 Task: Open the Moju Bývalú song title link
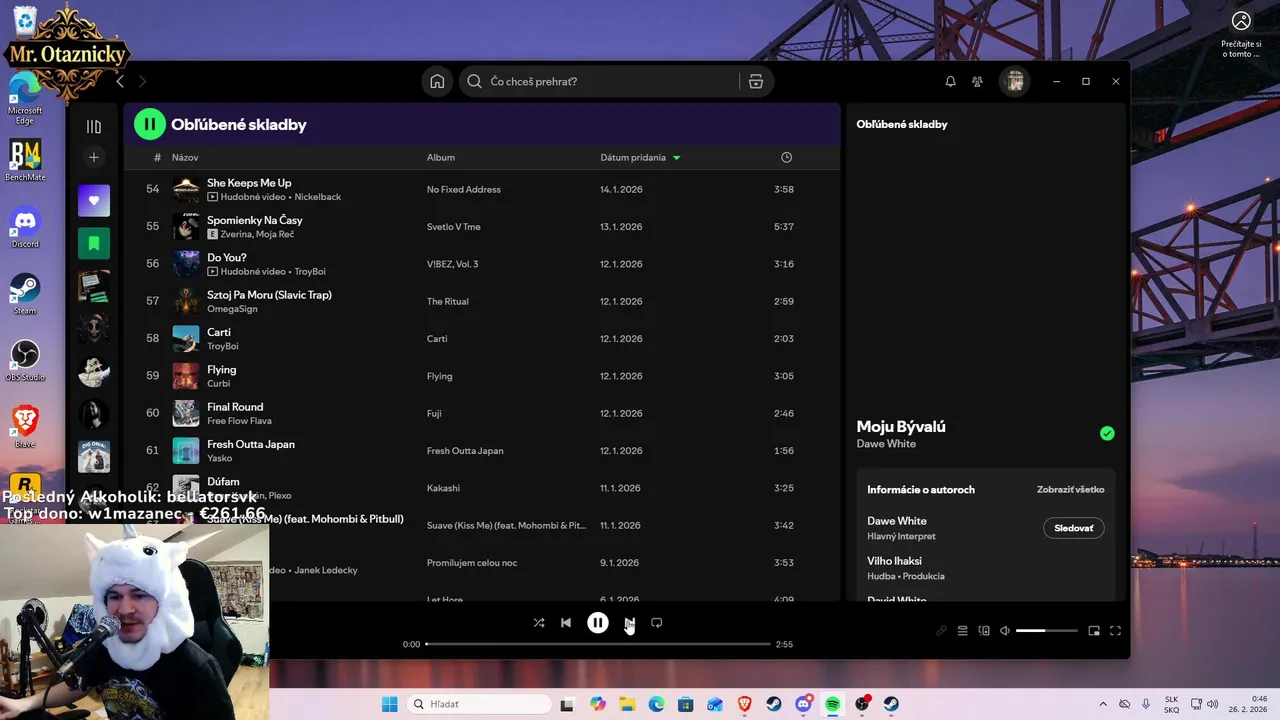tap(901, 426)
